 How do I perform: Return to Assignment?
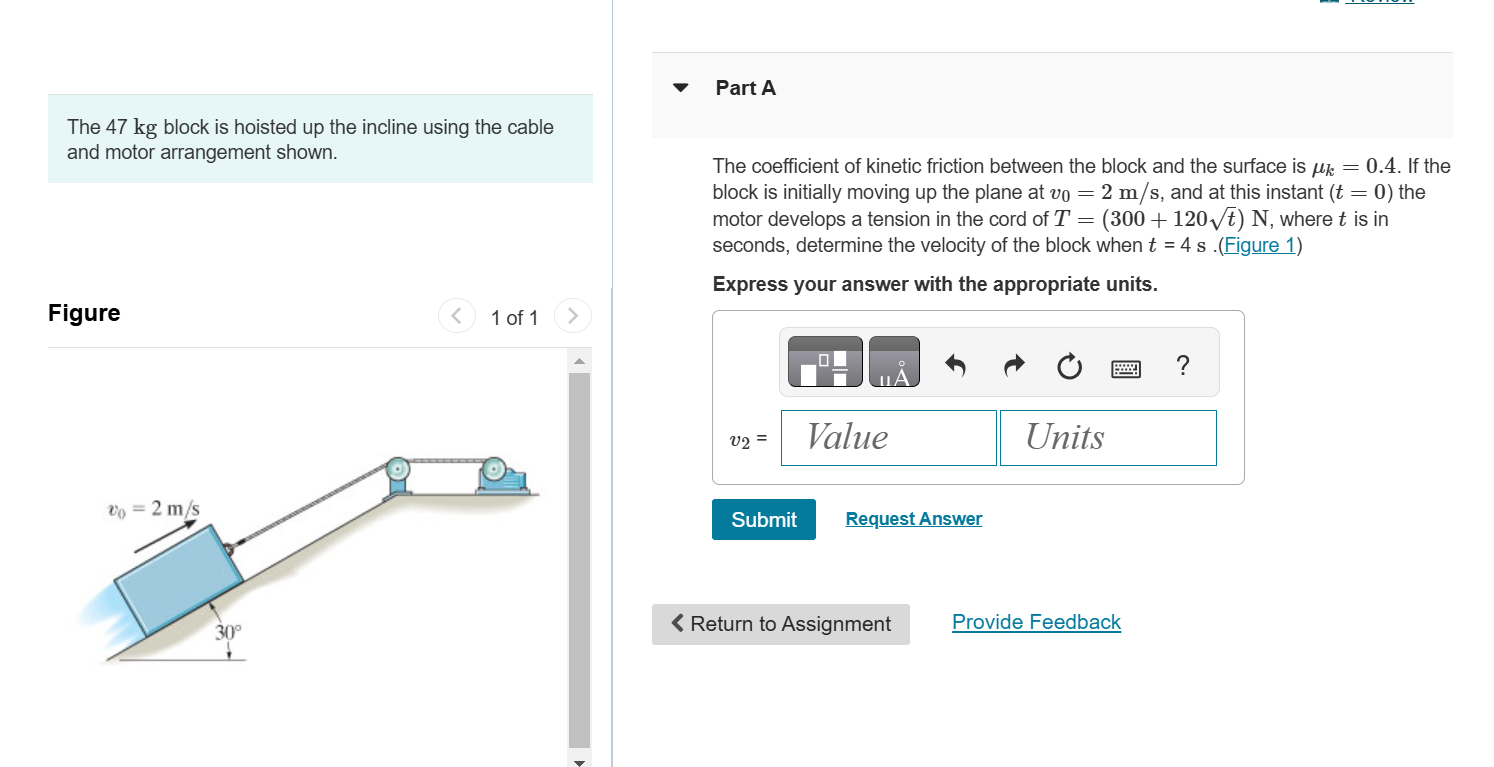[780, 623]
